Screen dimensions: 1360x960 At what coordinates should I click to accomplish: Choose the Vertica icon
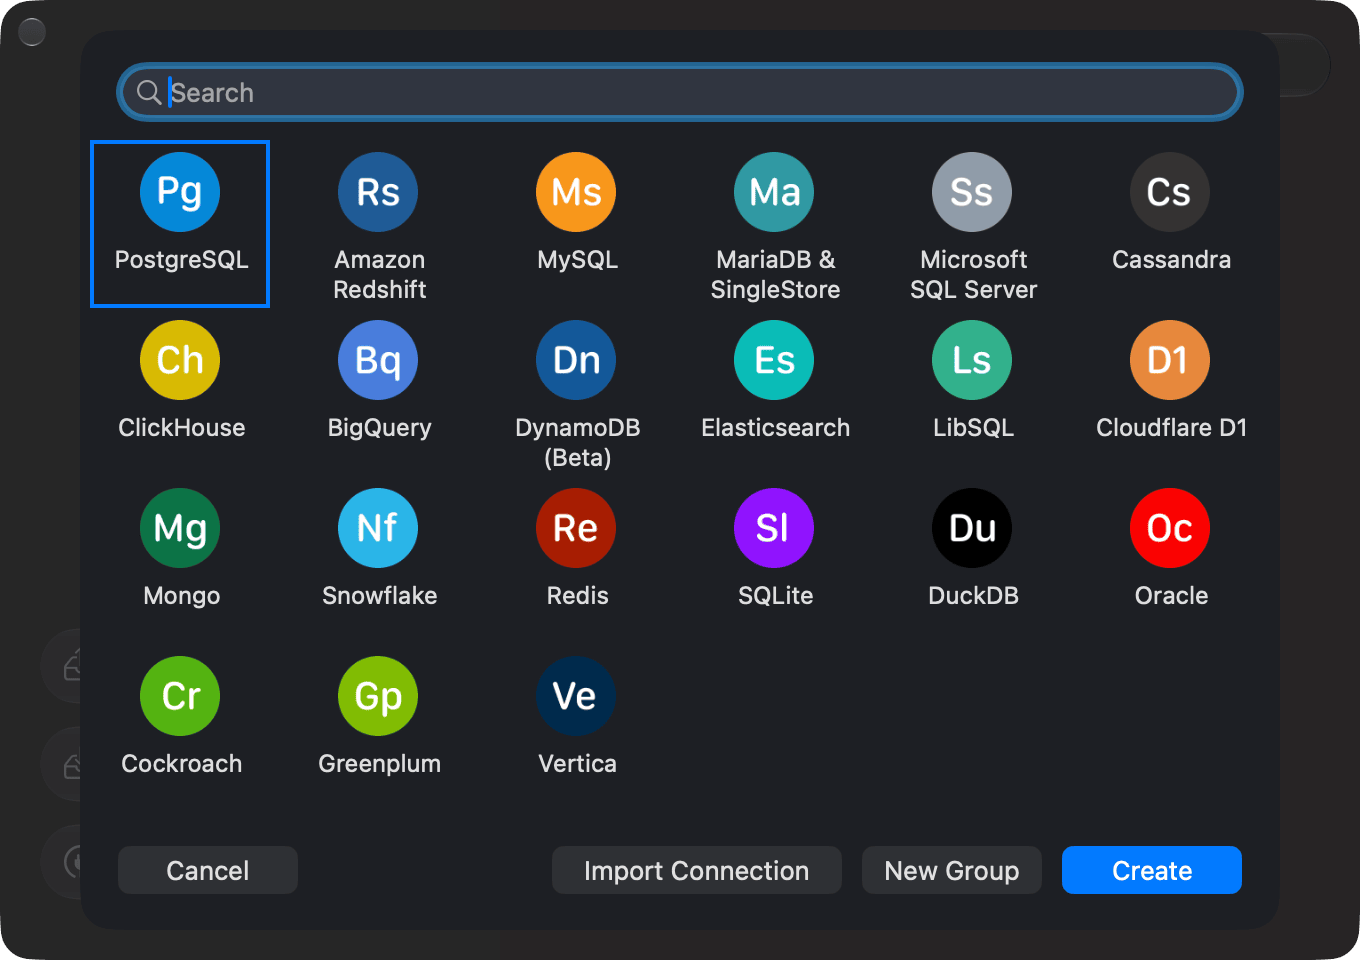coord(576,696)
